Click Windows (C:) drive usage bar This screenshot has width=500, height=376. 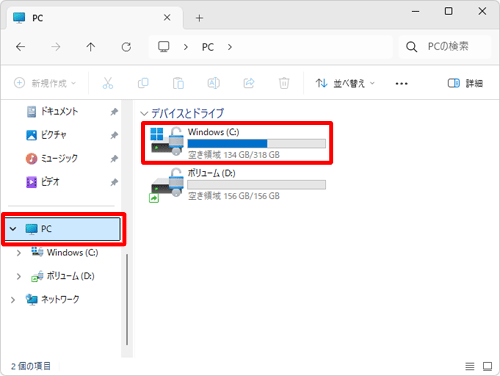coord(257,144)
